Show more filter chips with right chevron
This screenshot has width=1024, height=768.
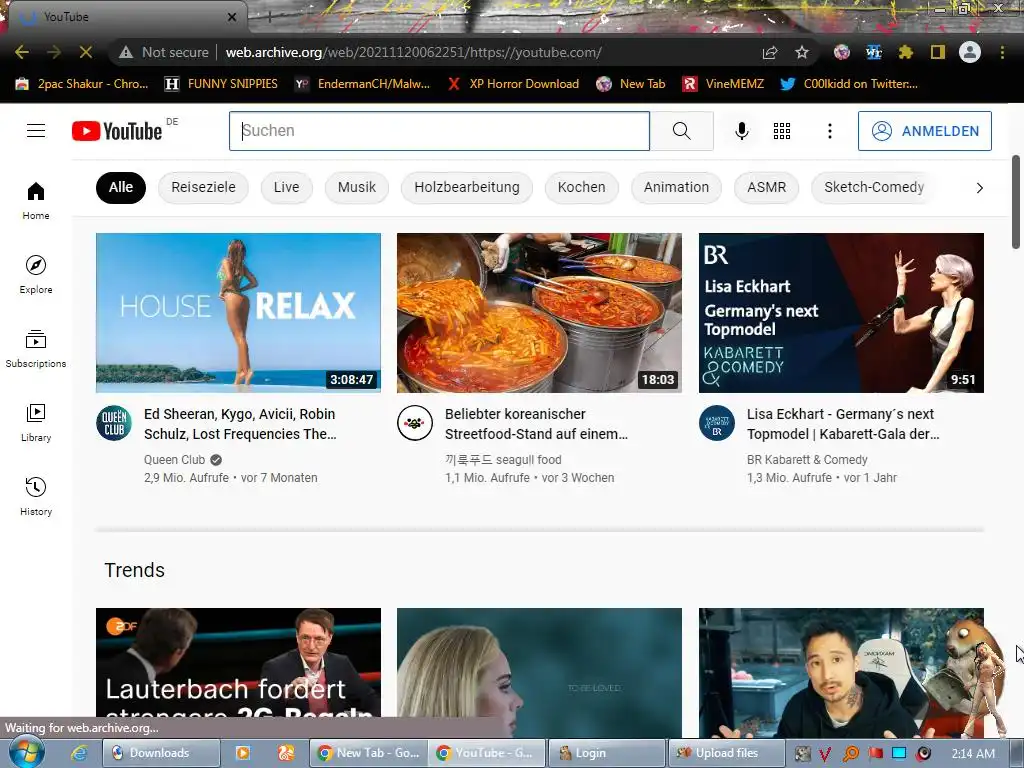979,188
